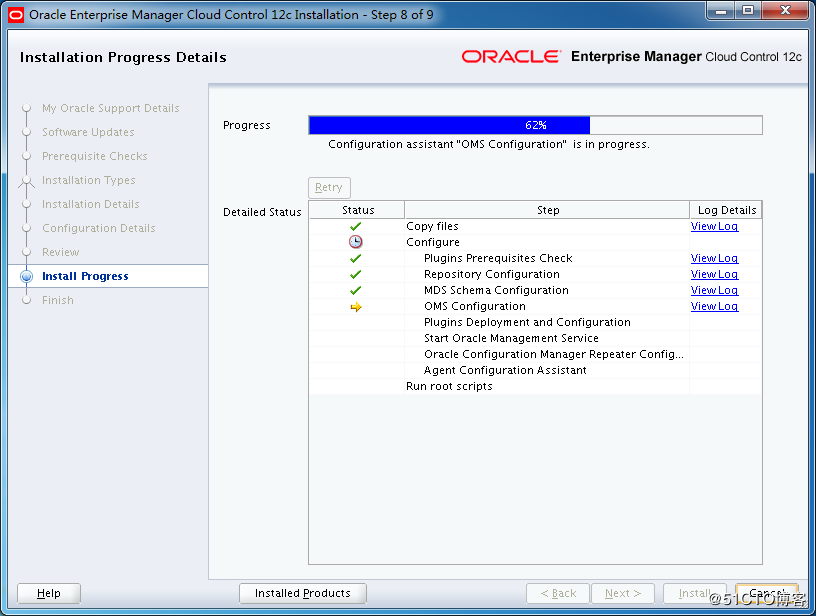Screen dimensions: 816x616
Task: Click the checkmark beside MDS Schema Configuration
Action: tap(355, 290)
